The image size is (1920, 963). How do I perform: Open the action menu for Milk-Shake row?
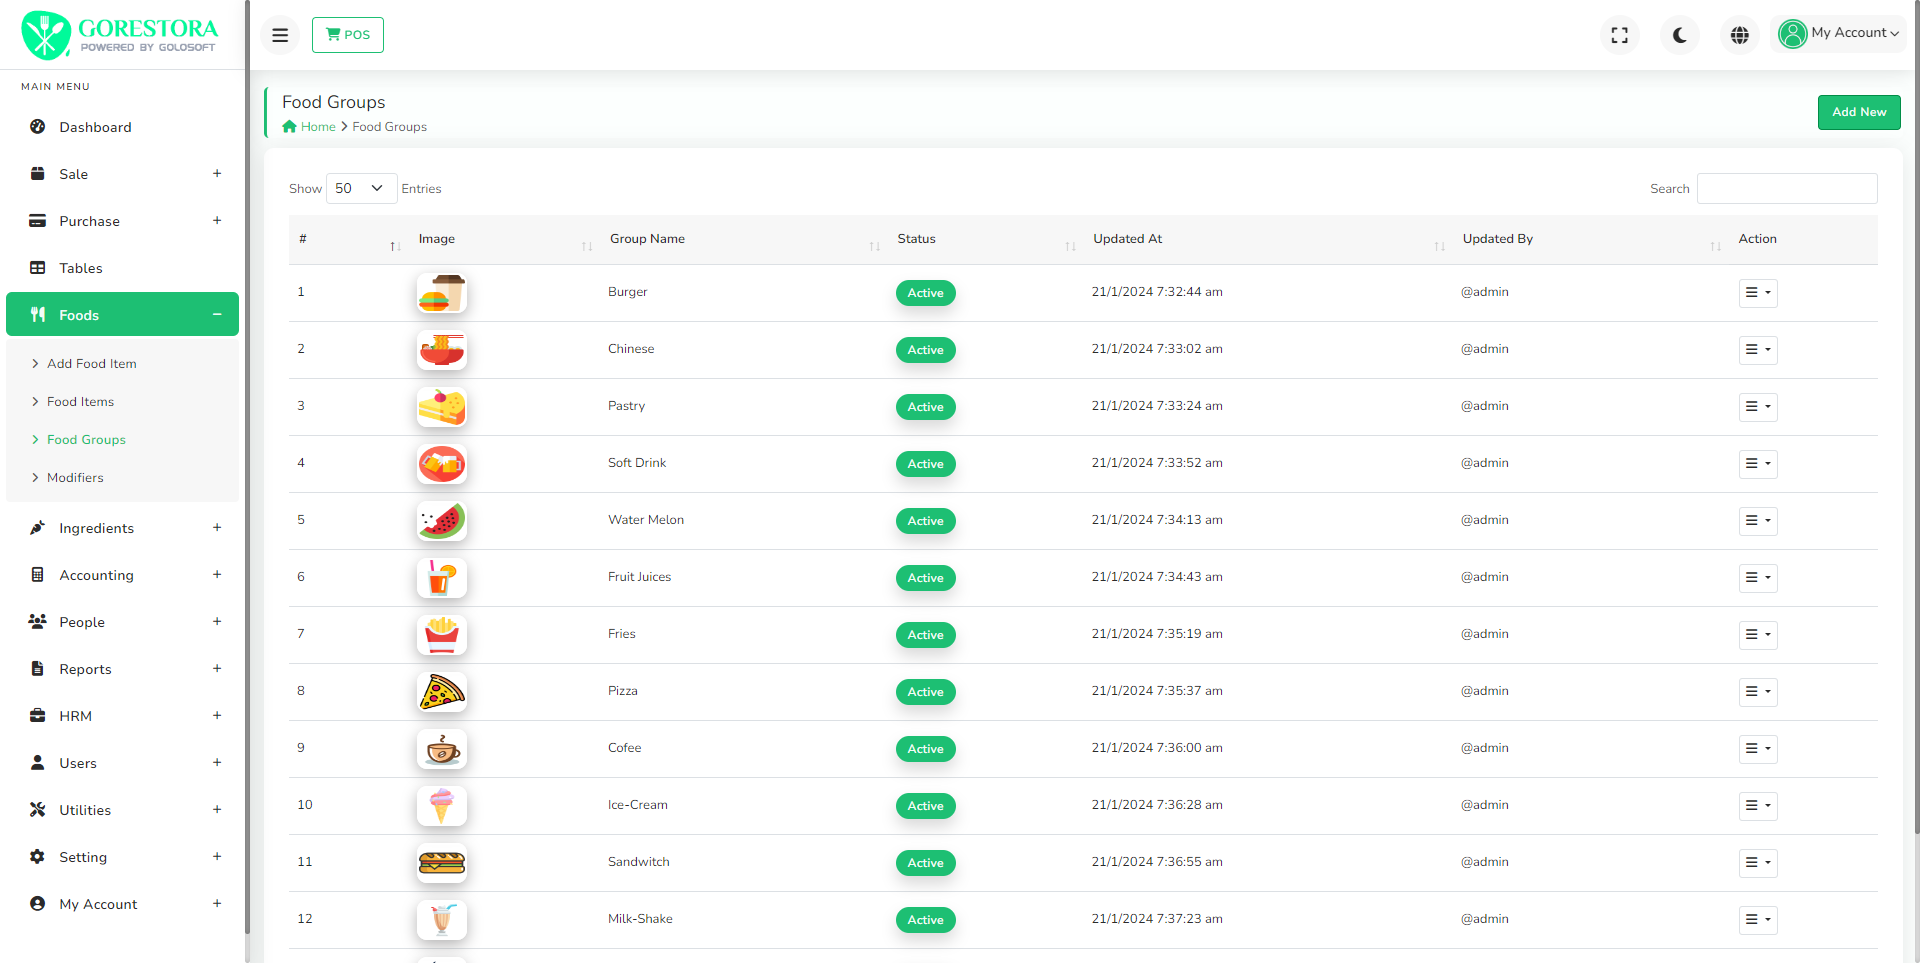click(1758, 920)
